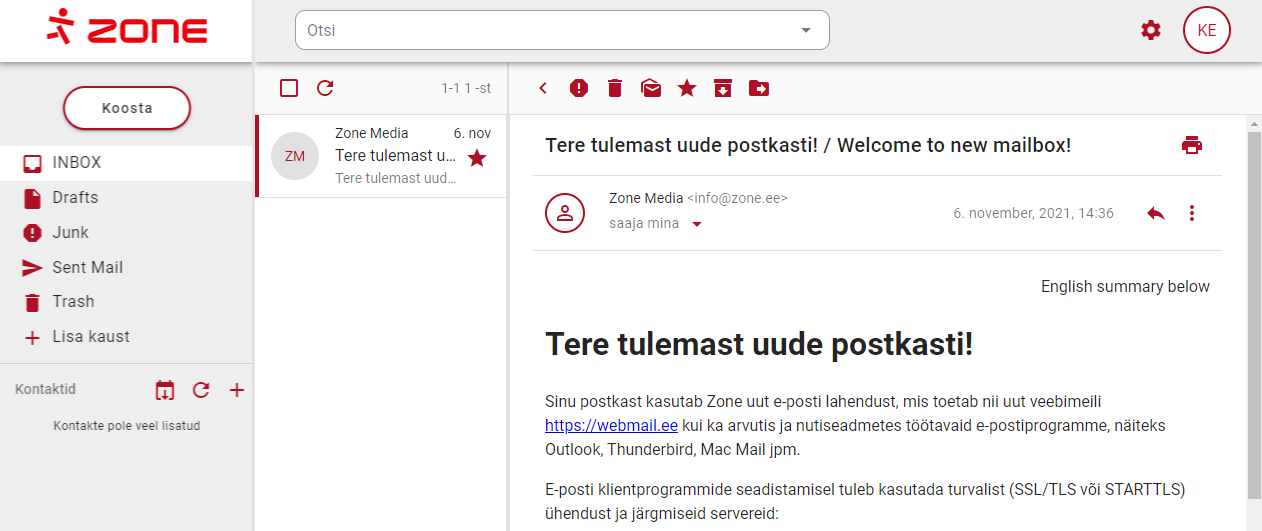The height and width of the screenshot is (531, 1262).
Task: Click the message subject heading
Action: coord(808,145)
